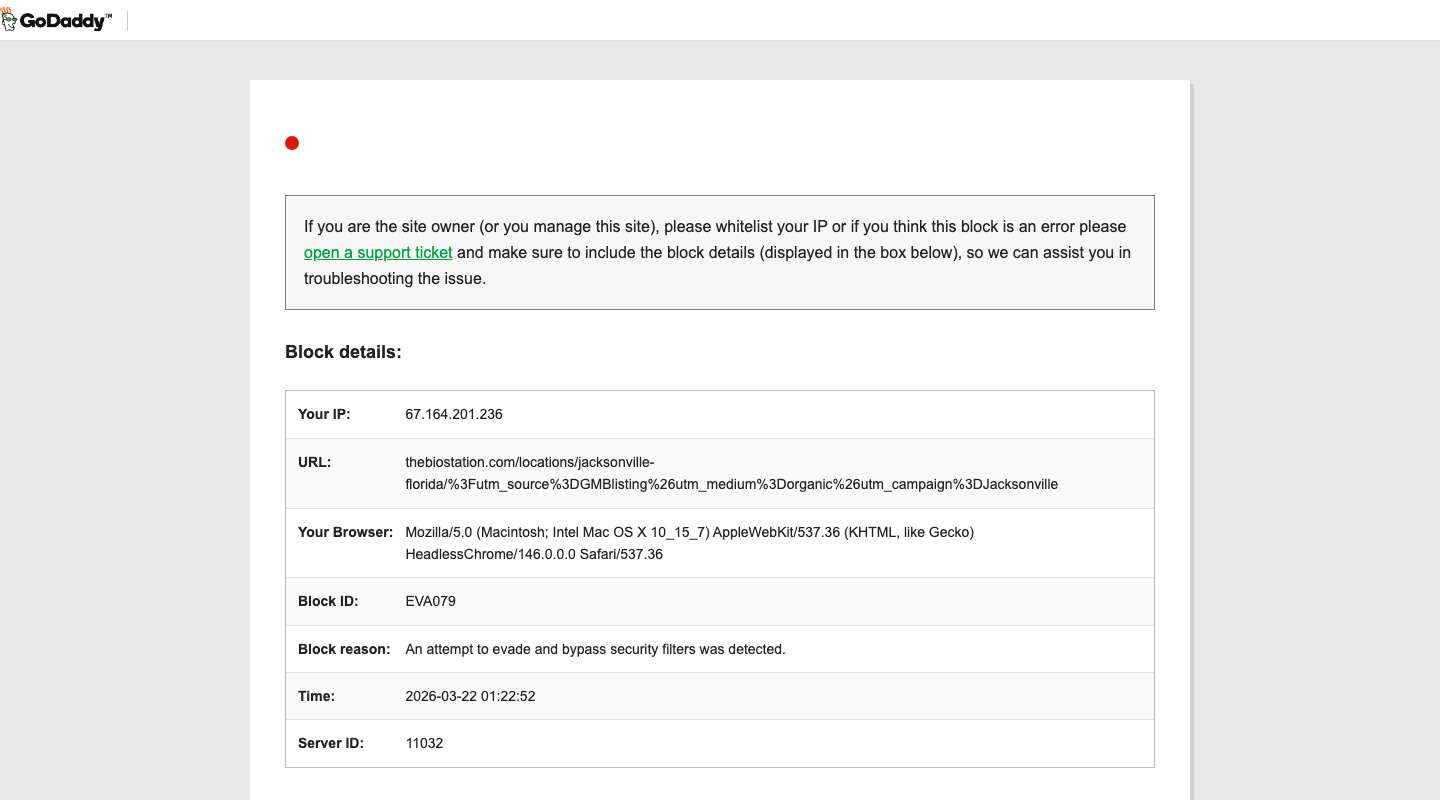
Task: Click the GoDaddy header divider line
Action: click(x=127, y=20)
